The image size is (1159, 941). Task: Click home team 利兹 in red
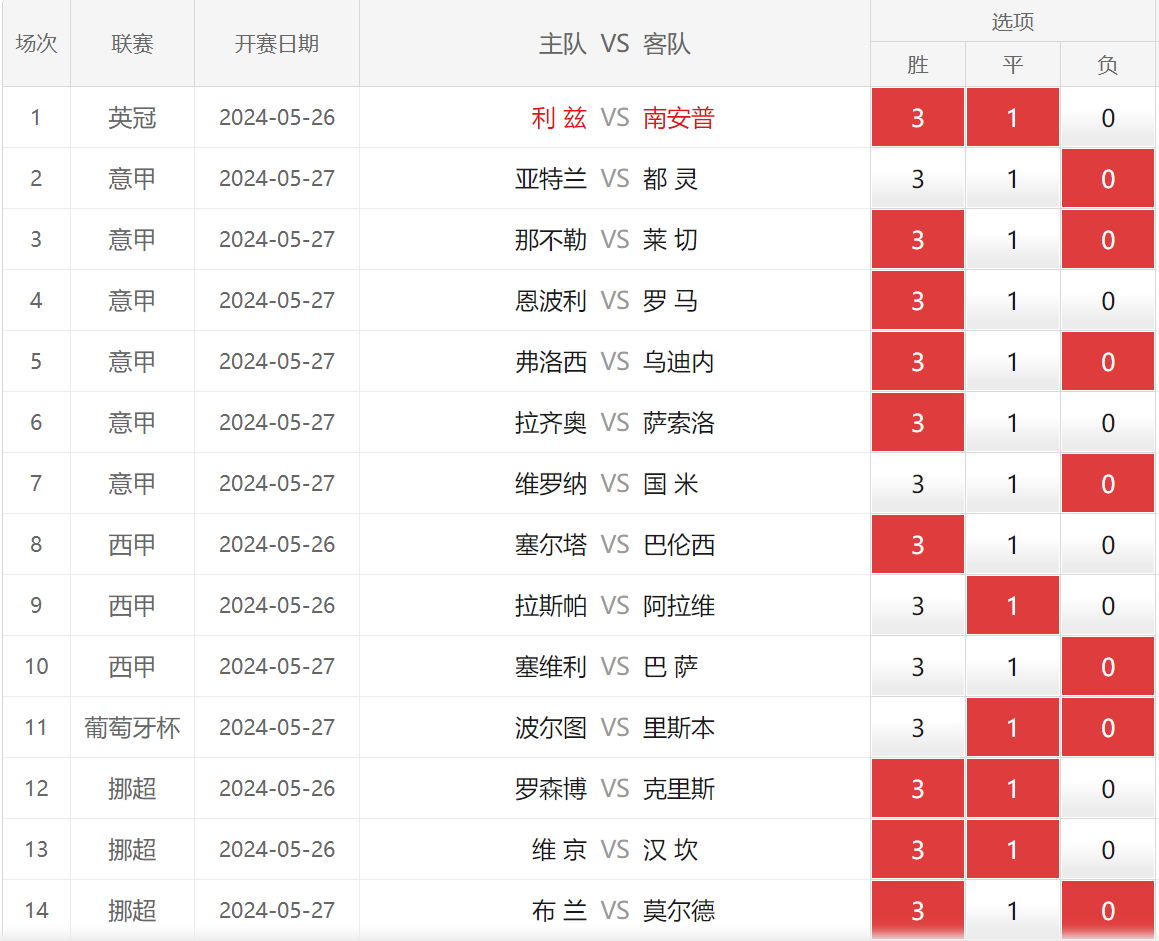coord(559,118)
